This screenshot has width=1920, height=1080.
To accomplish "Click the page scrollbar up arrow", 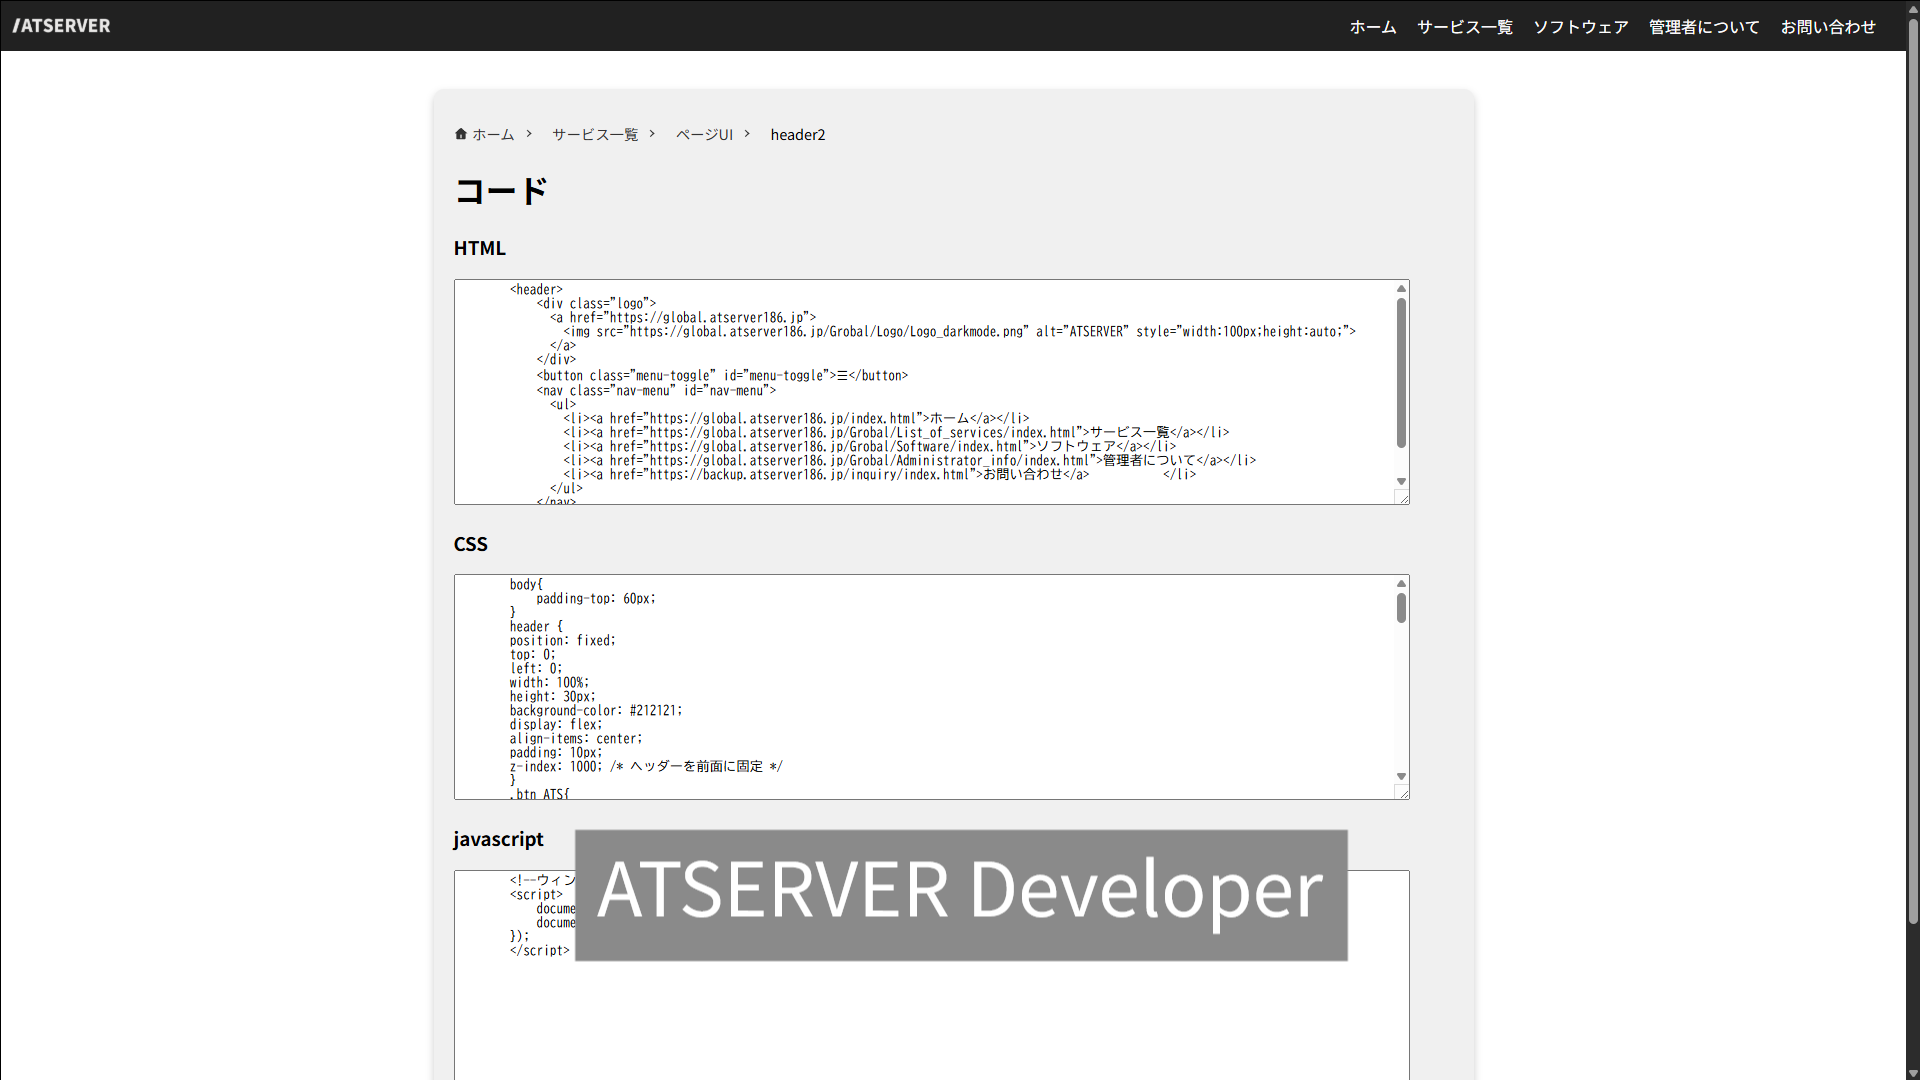I will click(x=1912, y=8).
